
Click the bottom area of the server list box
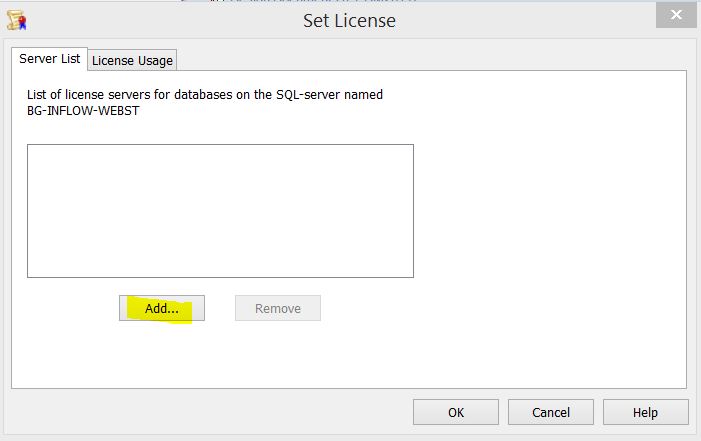click(x=220, y=265)
